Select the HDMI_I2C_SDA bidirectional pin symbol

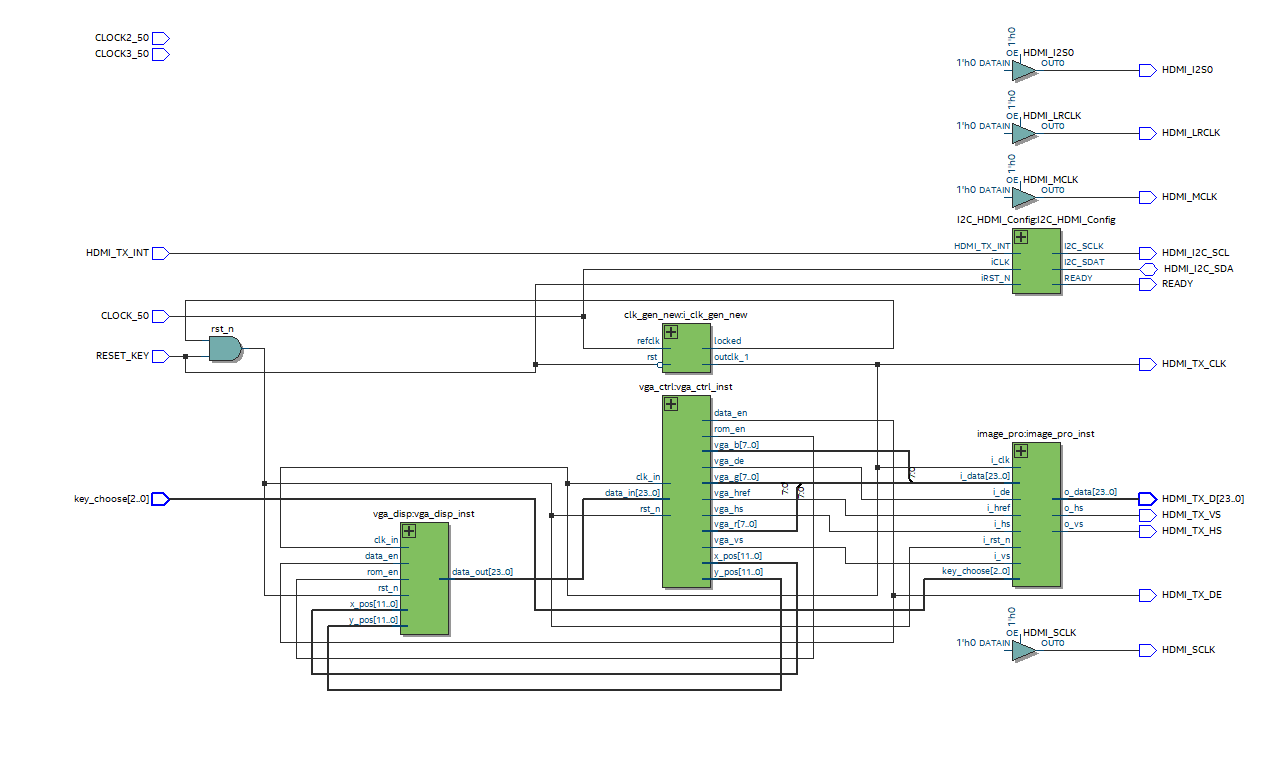pos(1148,269)
